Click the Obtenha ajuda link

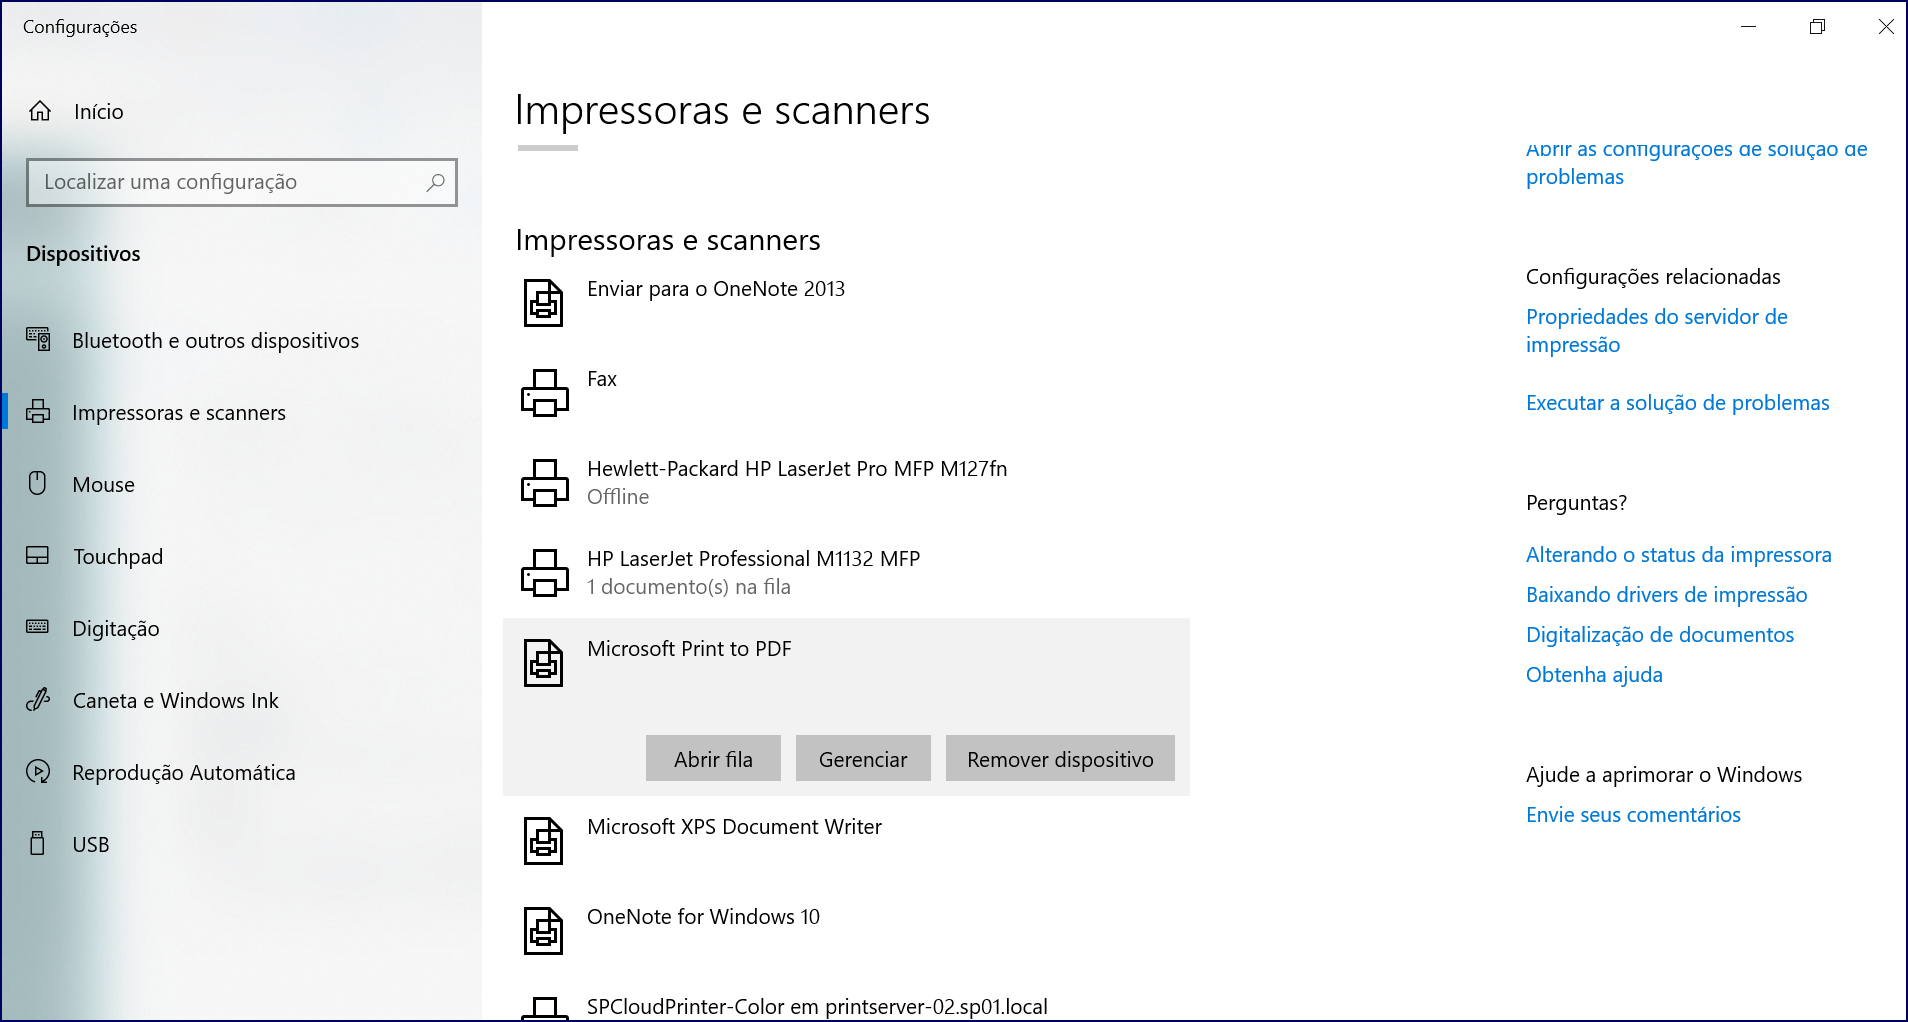1594,675
